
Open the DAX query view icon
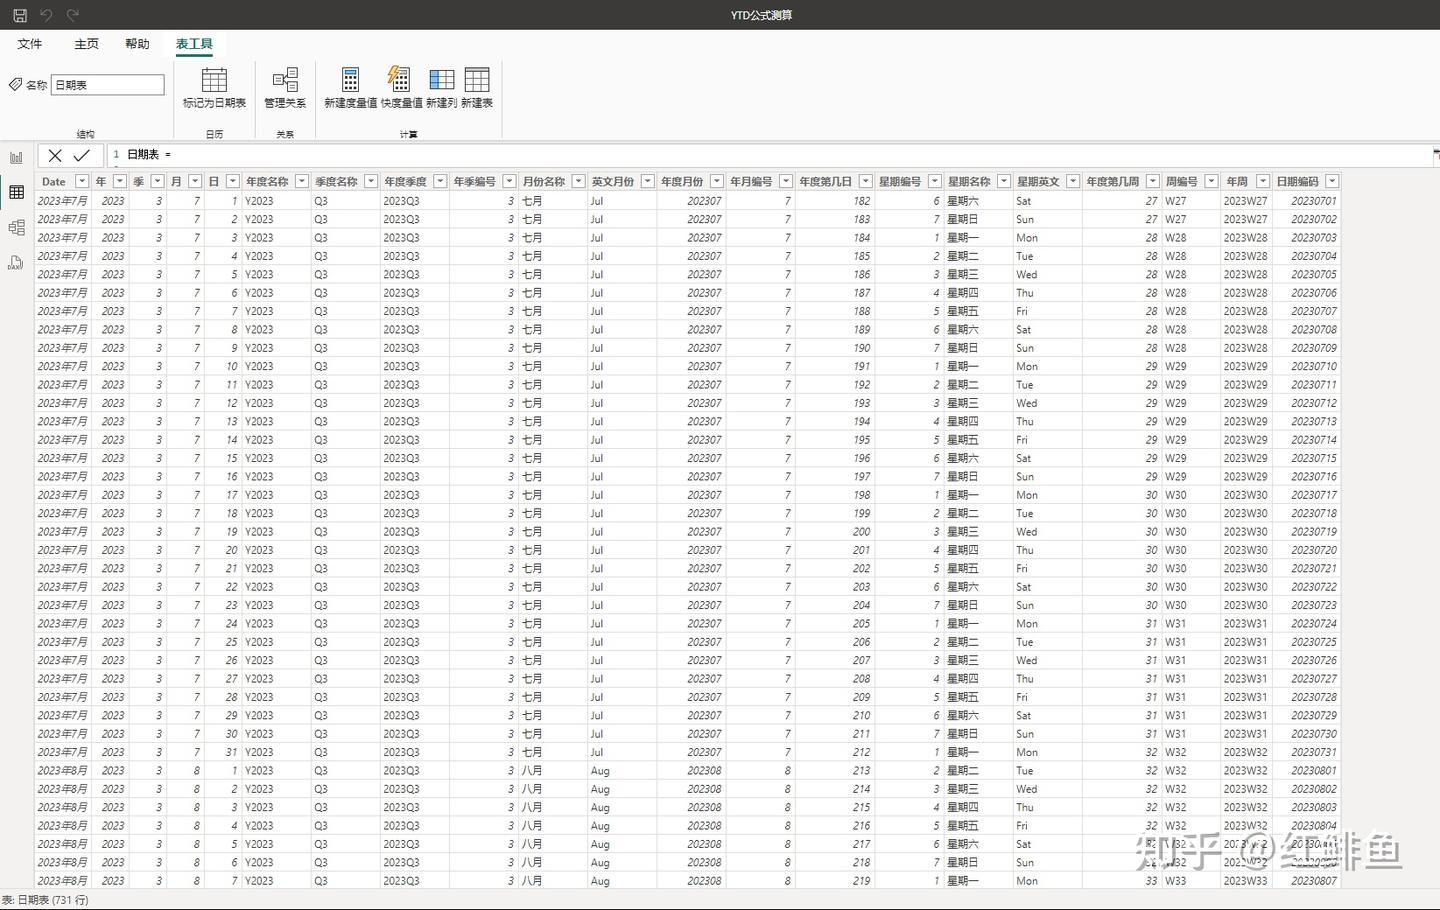coord(16,262)
